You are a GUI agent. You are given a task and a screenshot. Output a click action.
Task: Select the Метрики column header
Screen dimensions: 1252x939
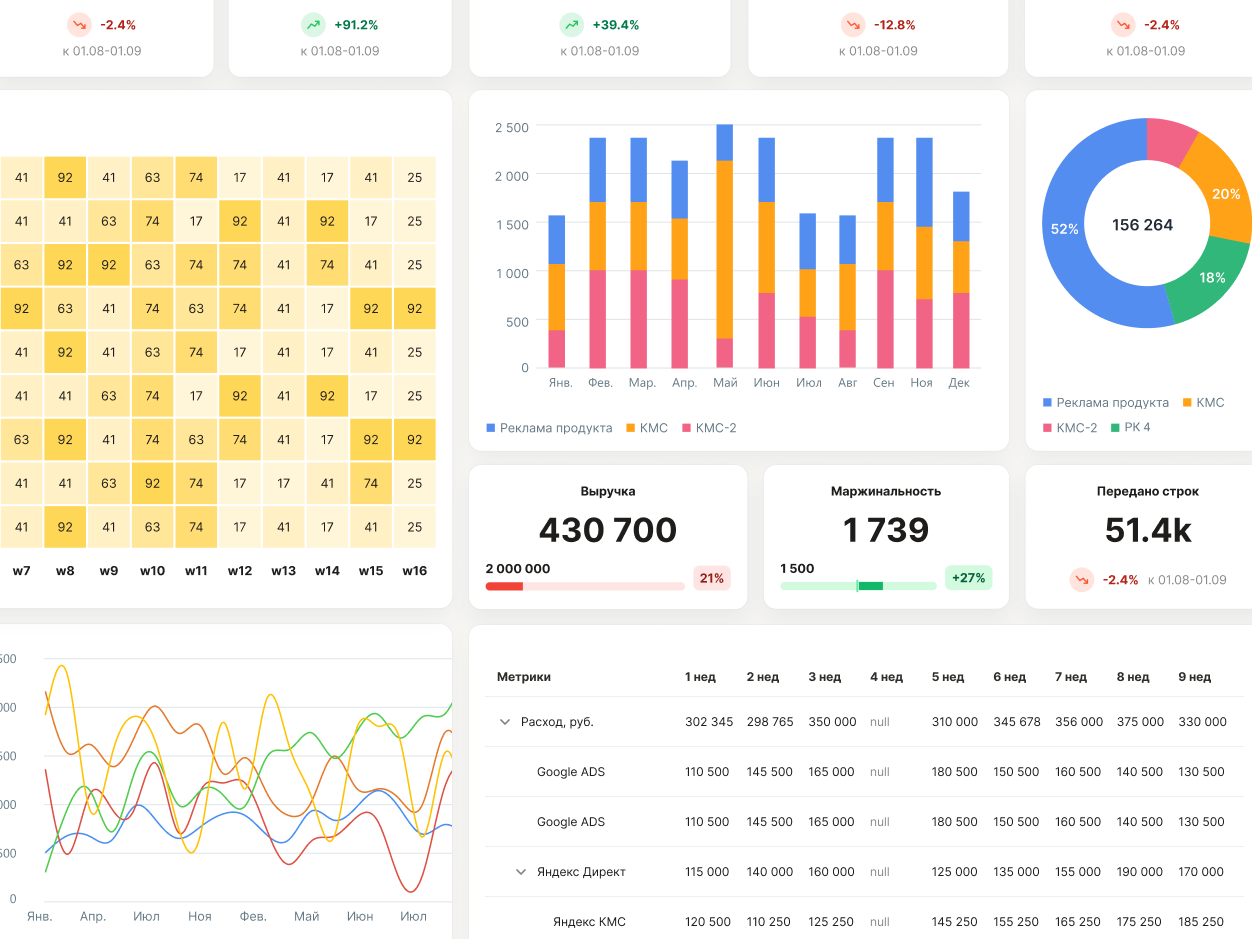(524, 677)
